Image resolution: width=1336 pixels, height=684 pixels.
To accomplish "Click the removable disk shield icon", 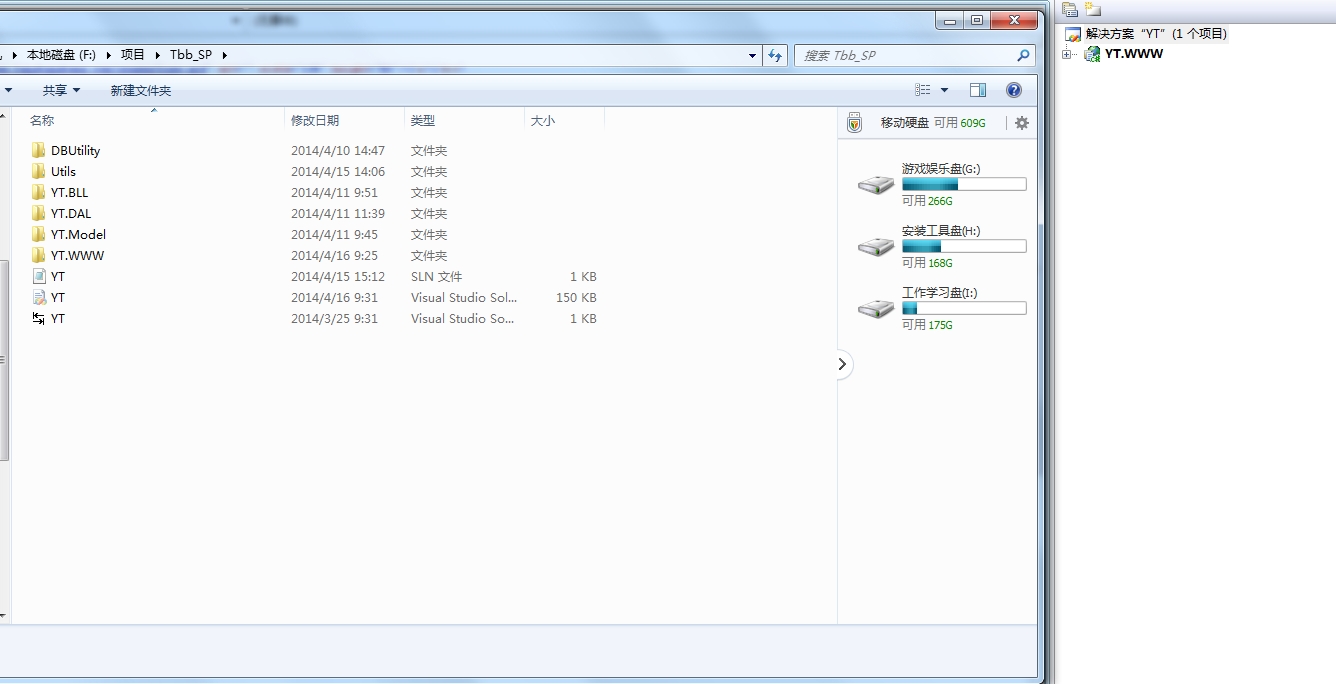I will 854,123.
